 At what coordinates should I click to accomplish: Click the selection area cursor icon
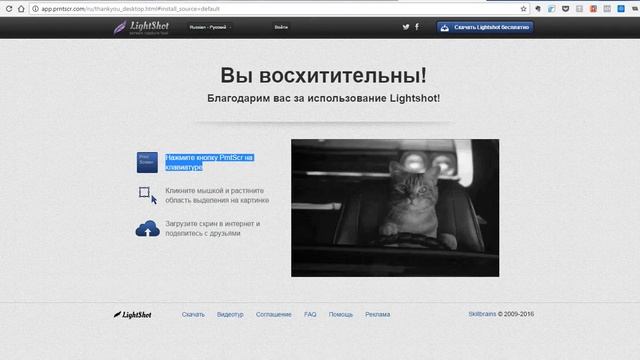pos(148,196)
